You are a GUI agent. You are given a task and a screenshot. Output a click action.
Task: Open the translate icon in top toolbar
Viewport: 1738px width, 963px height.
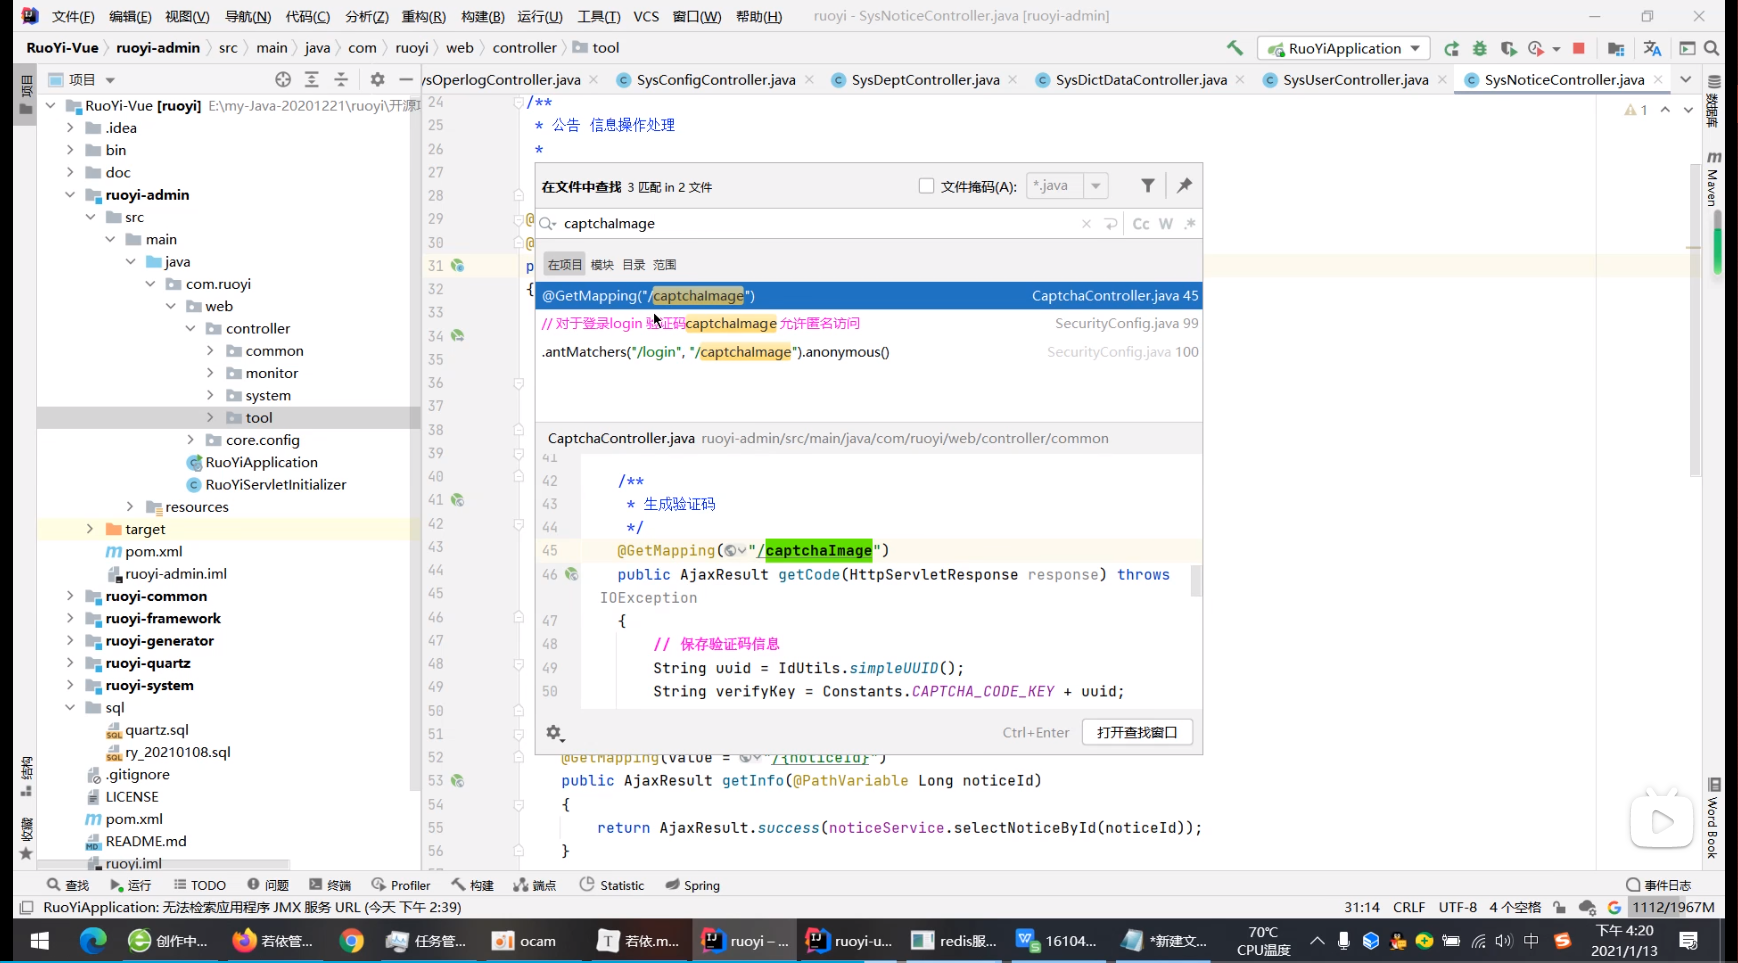[1652, 48]
